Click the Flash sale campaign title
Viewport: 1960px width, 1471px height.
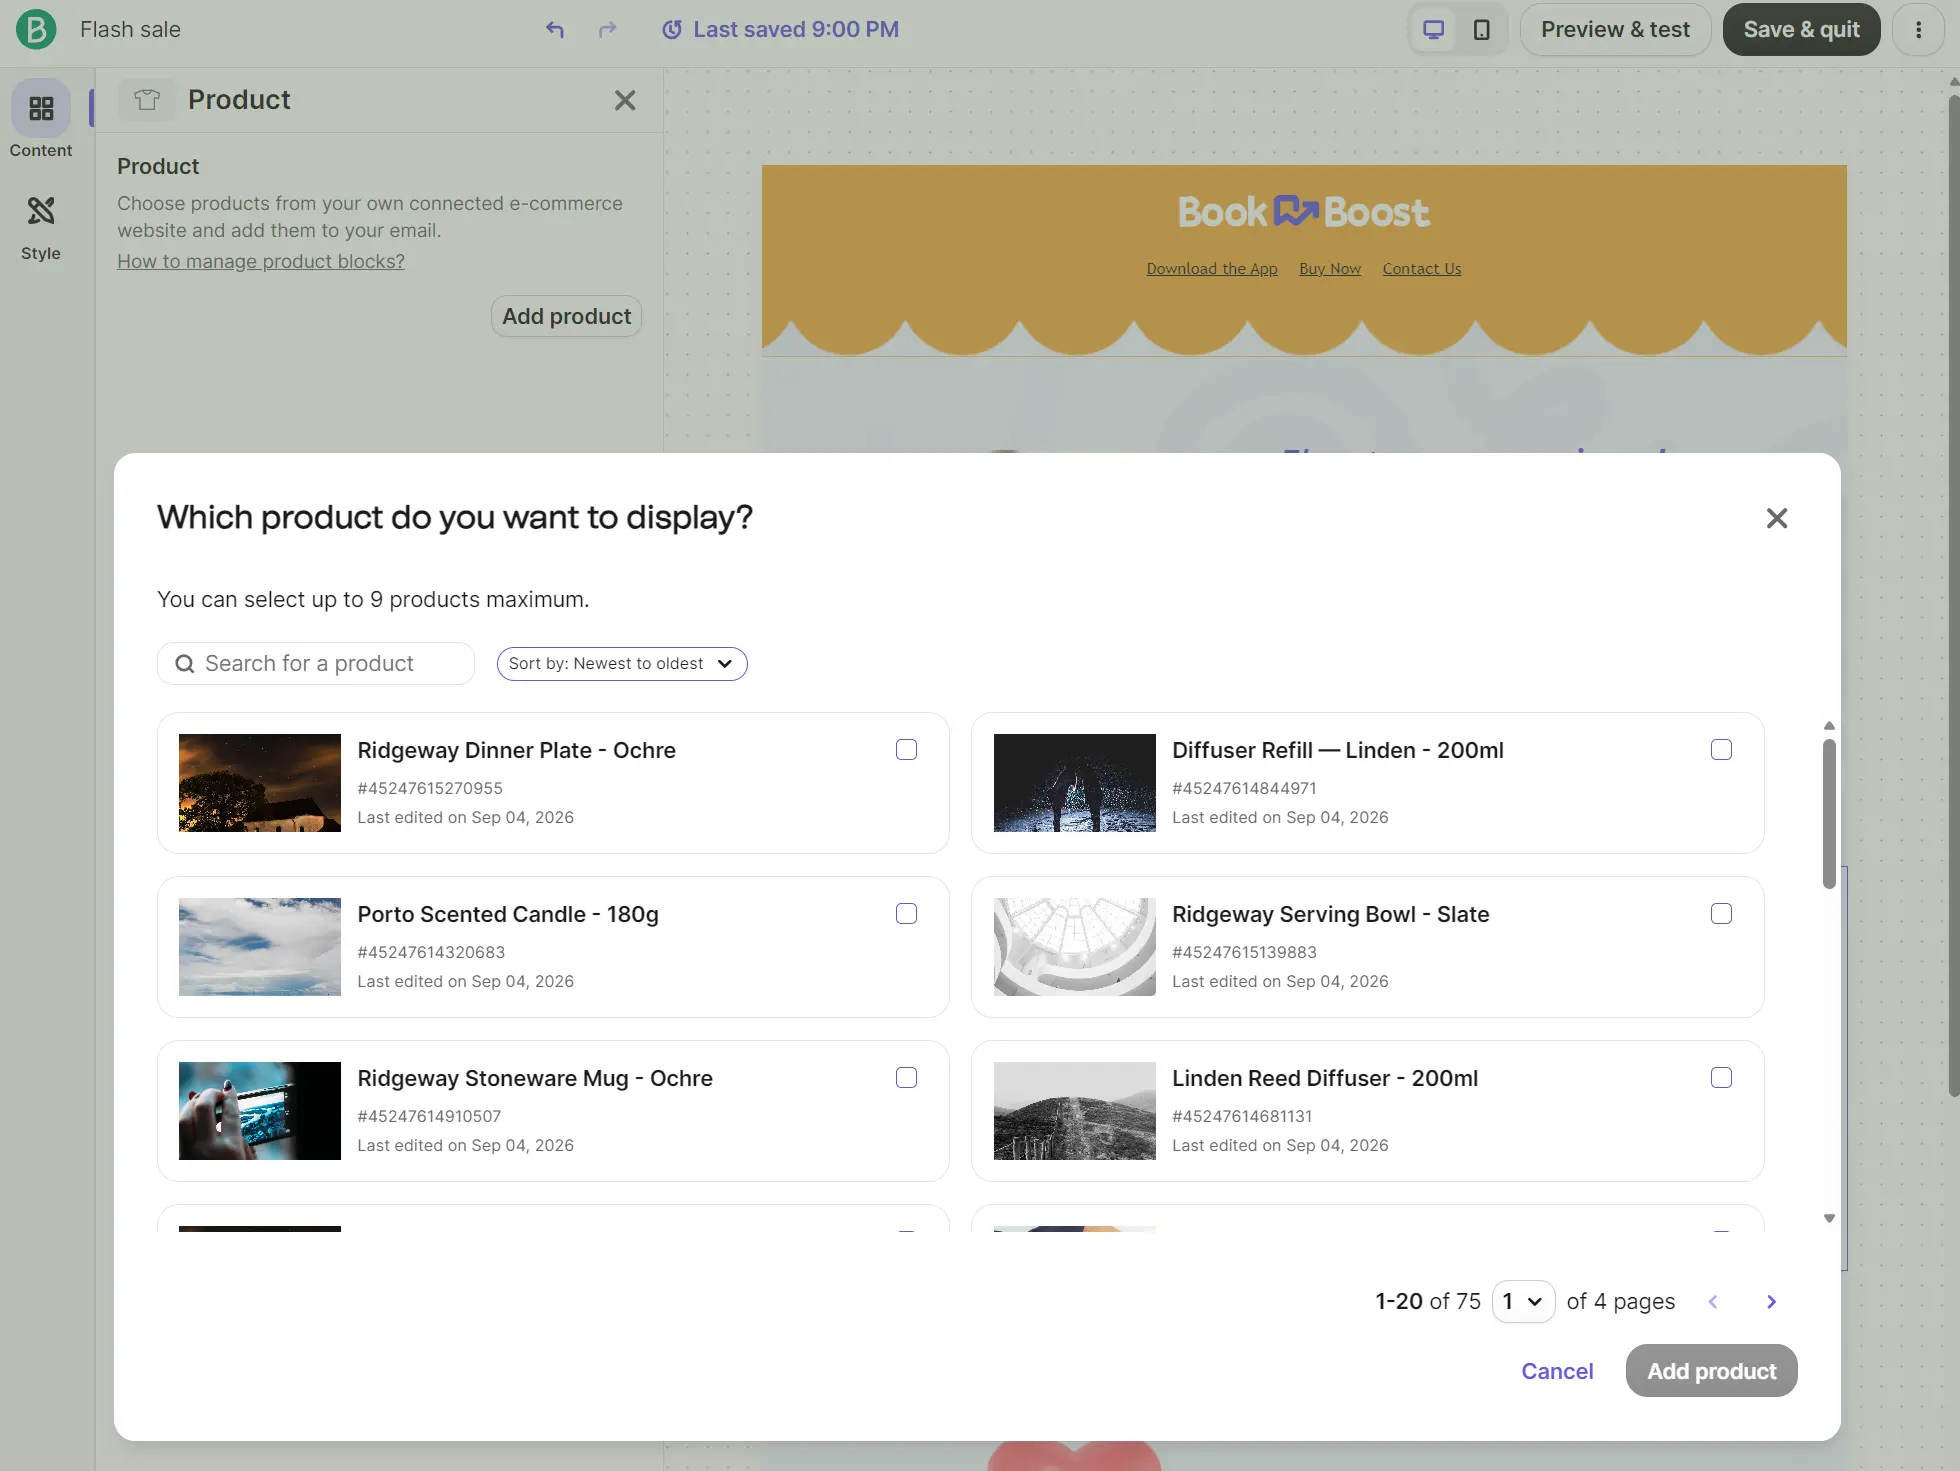pos(130,30)
